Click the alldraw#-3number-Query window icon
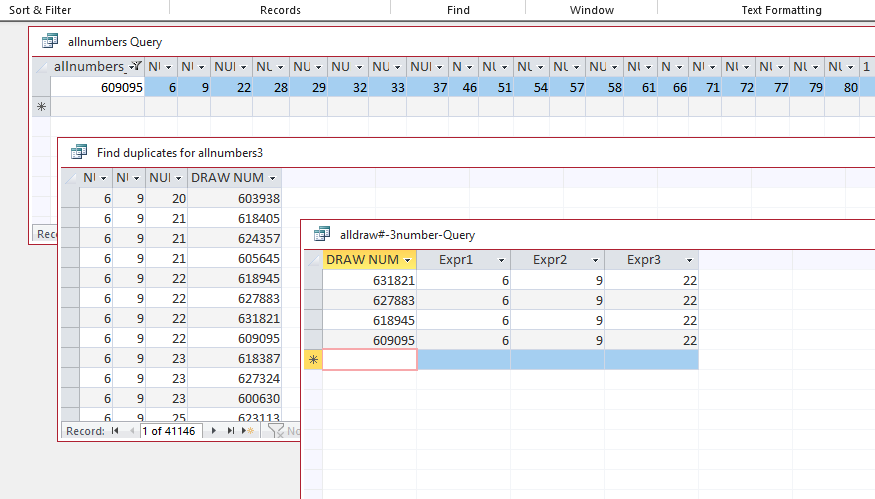The width and height of the screenshot is (875, 499). (x=322, y=234)
